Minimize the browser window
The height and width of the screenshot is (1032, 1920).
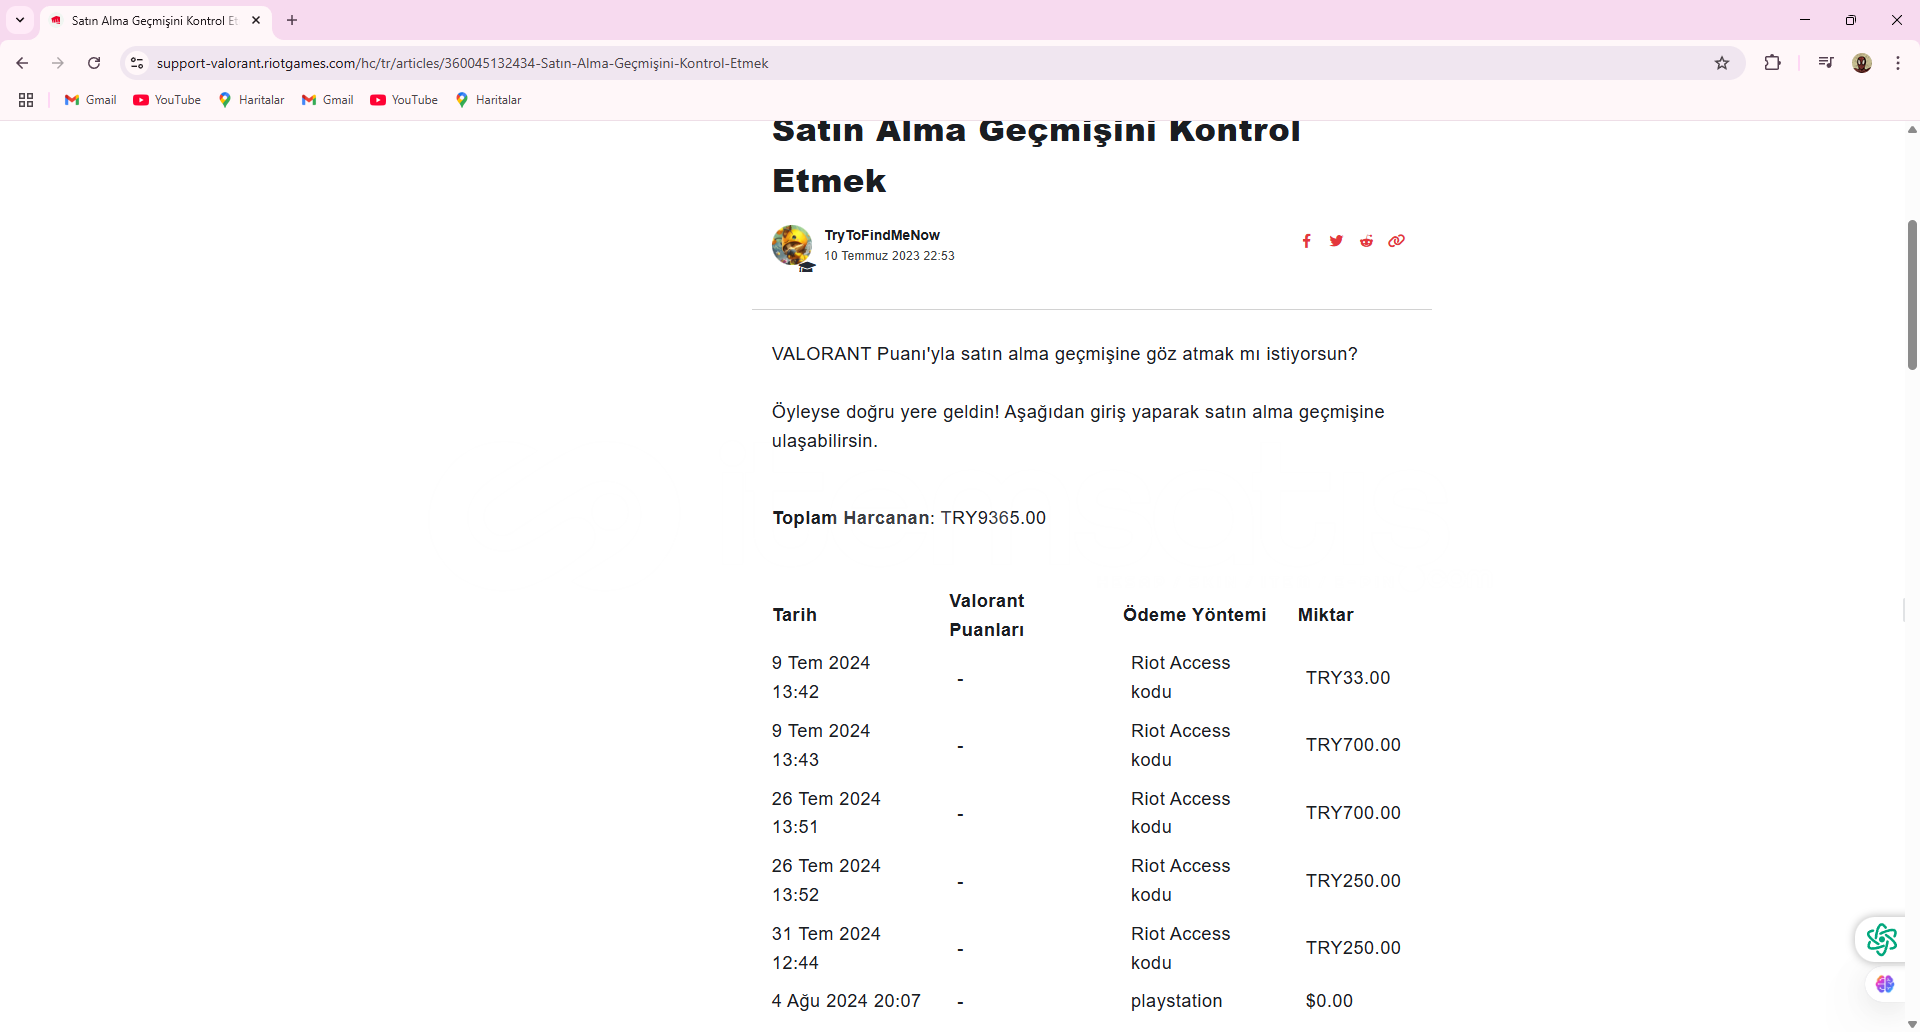click(1805, 20)
